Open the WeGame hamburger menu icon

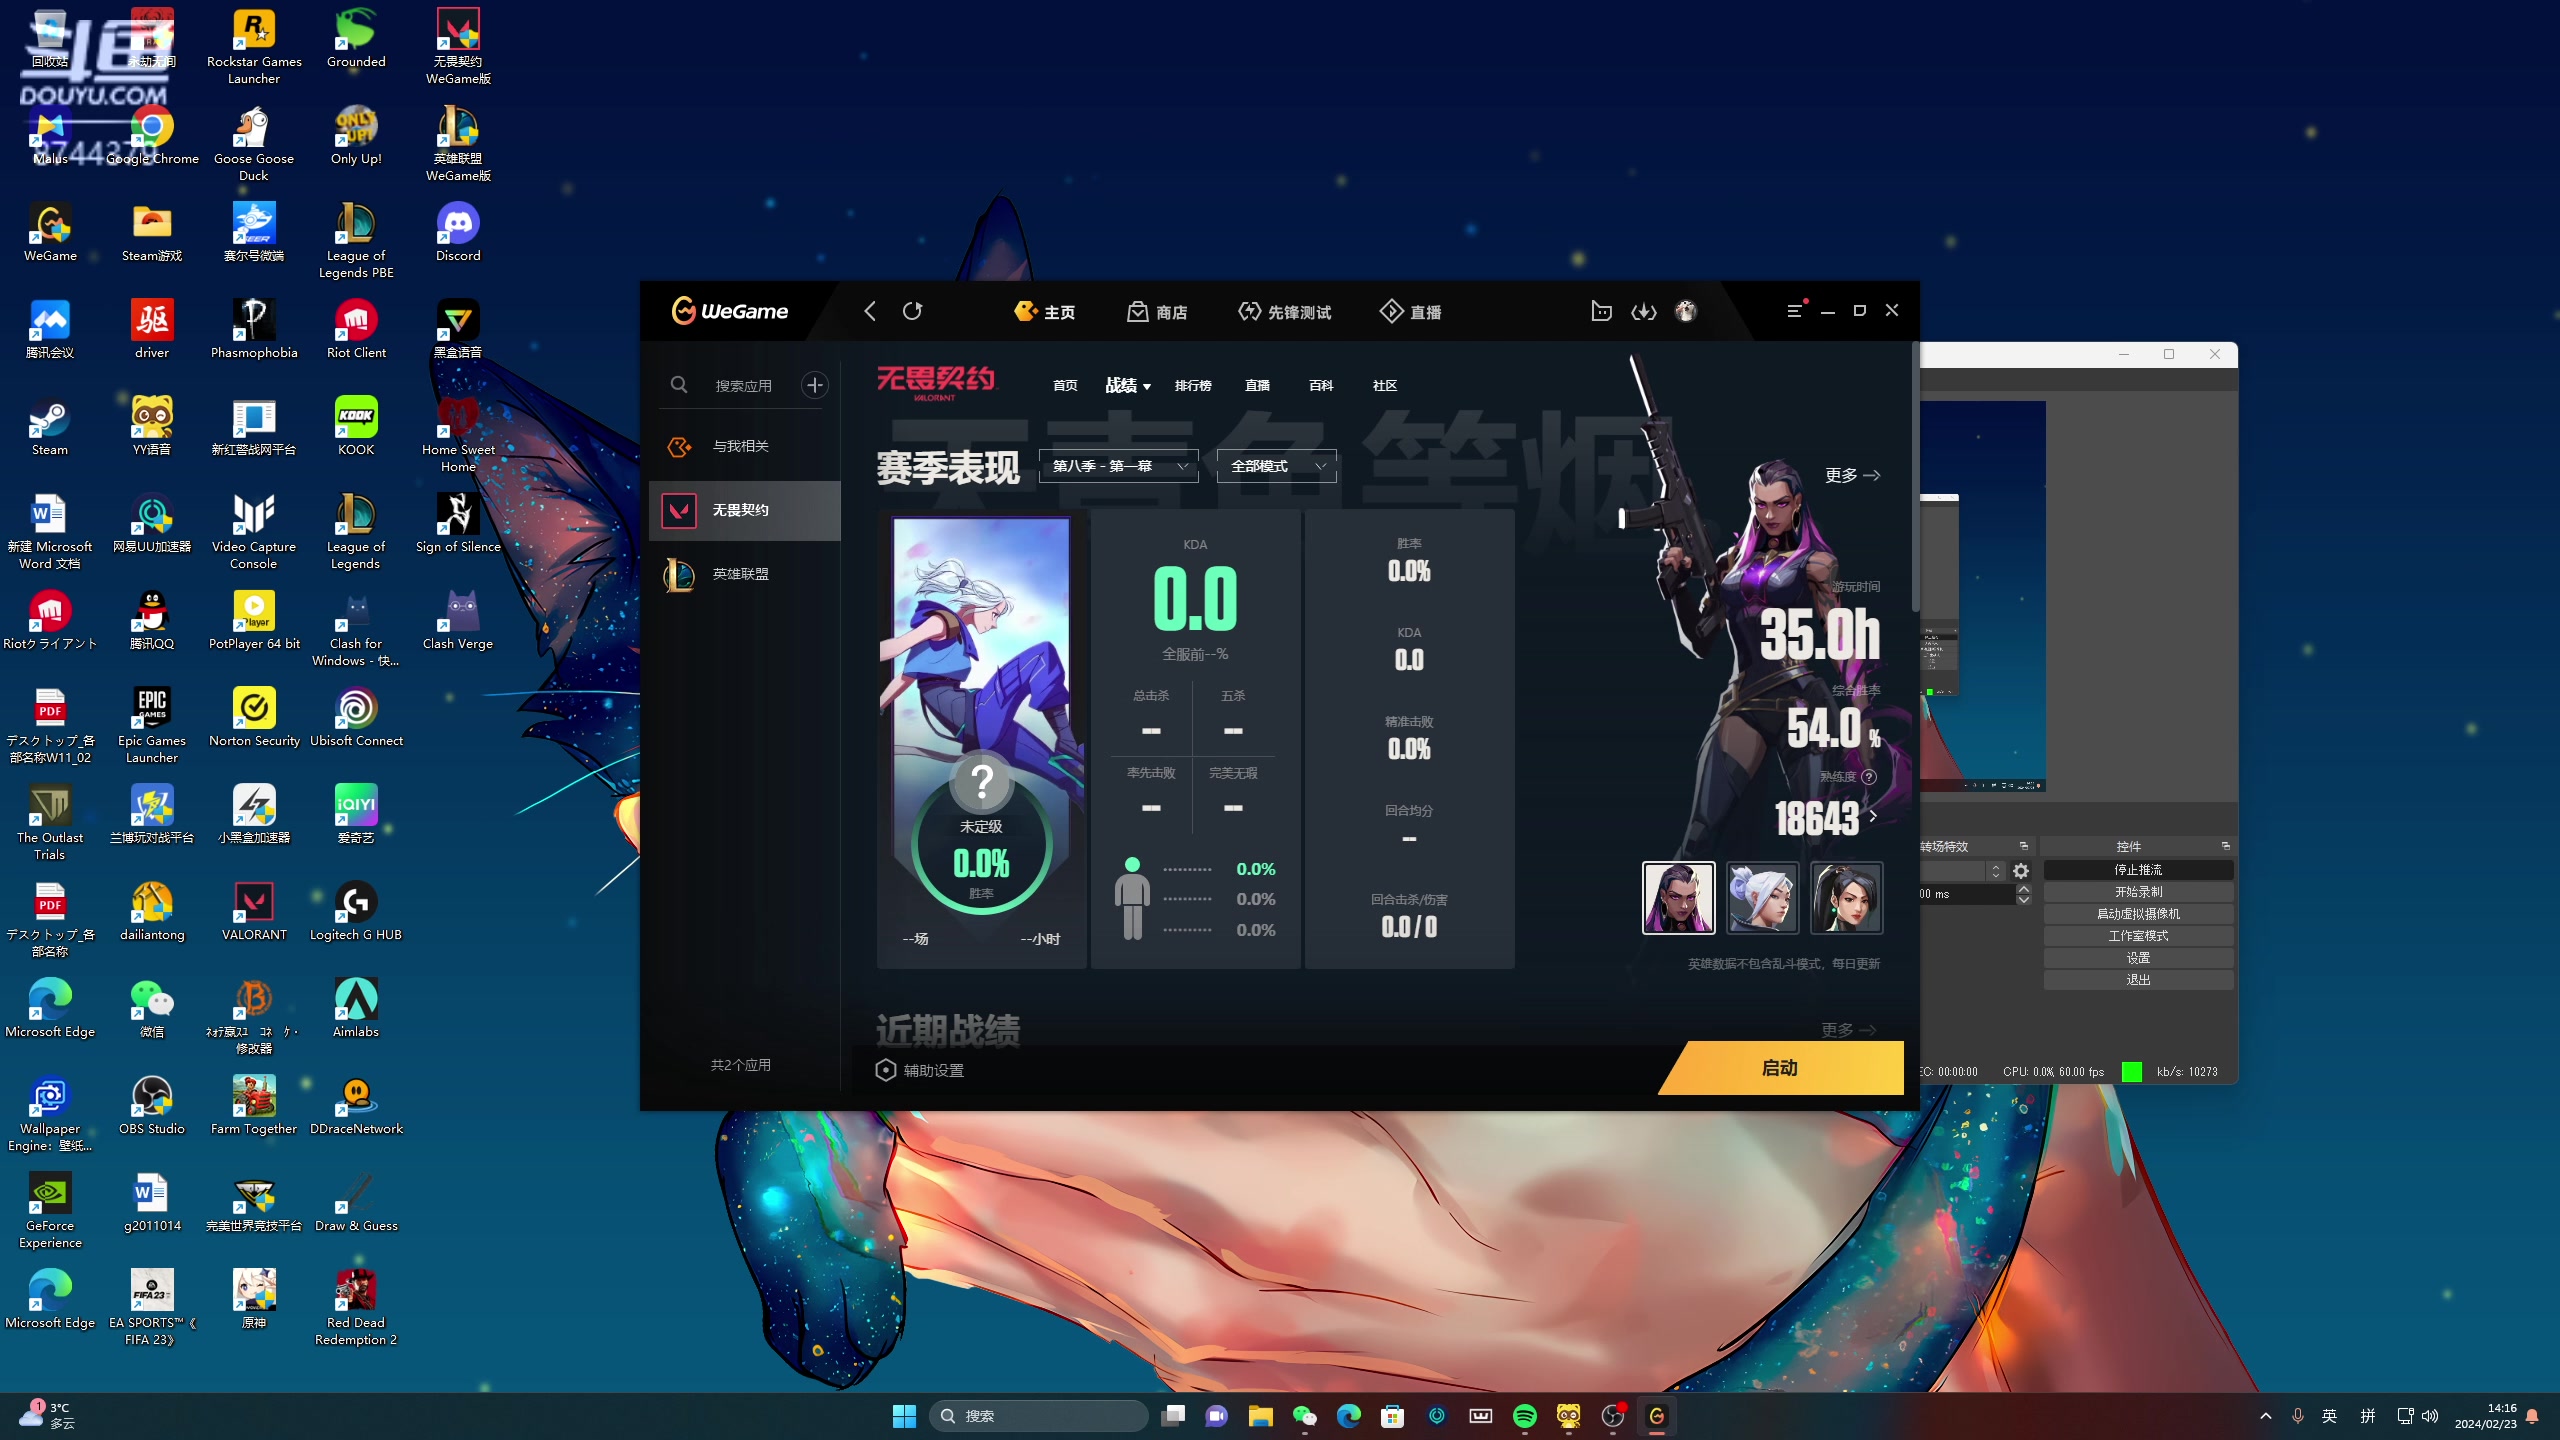coord(1795,311)
